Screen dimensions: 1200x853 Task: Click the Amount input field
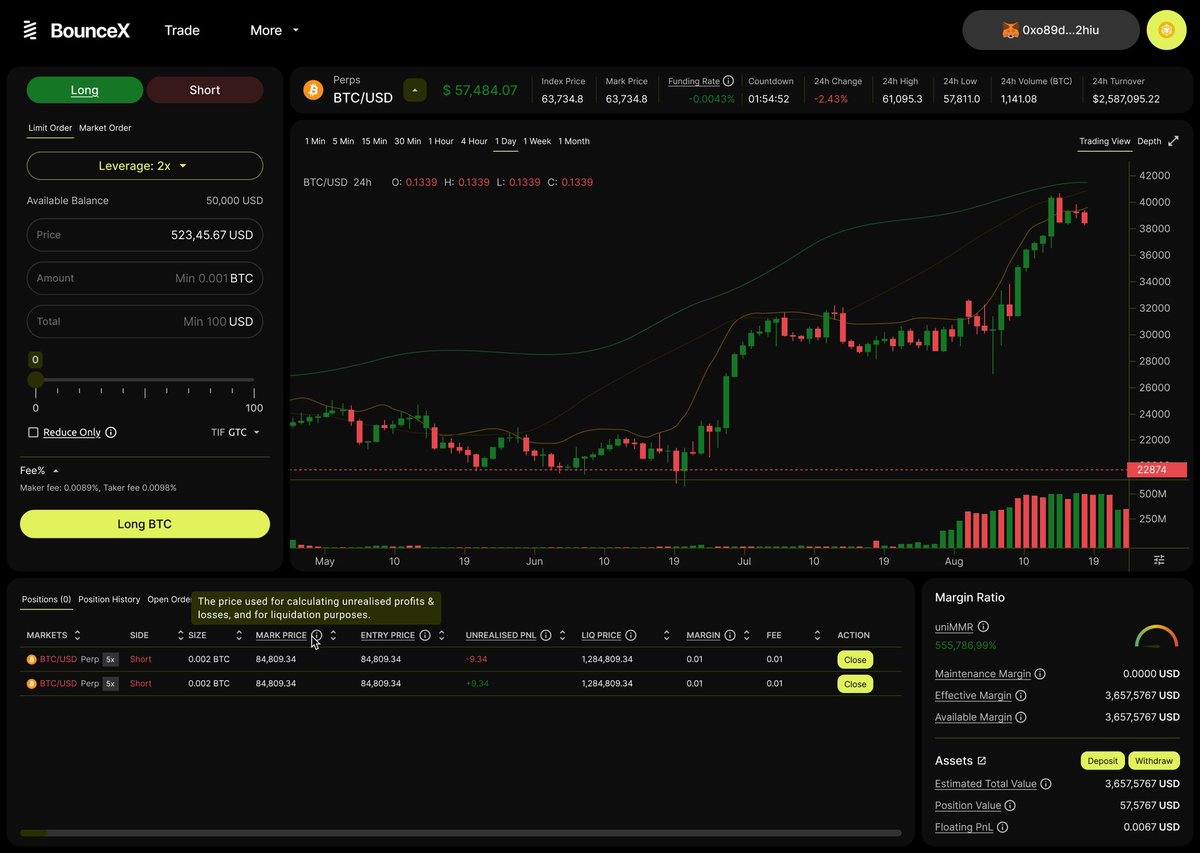(145, 278)
